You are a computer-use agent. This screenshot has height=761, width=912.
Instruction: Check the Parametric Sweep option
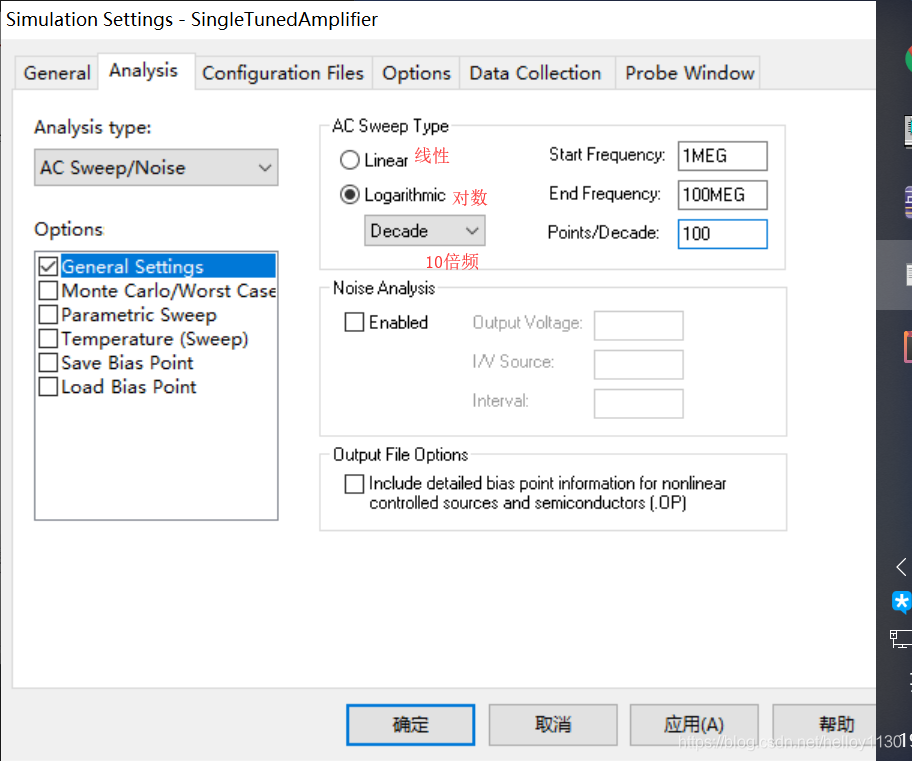(48, 315)
